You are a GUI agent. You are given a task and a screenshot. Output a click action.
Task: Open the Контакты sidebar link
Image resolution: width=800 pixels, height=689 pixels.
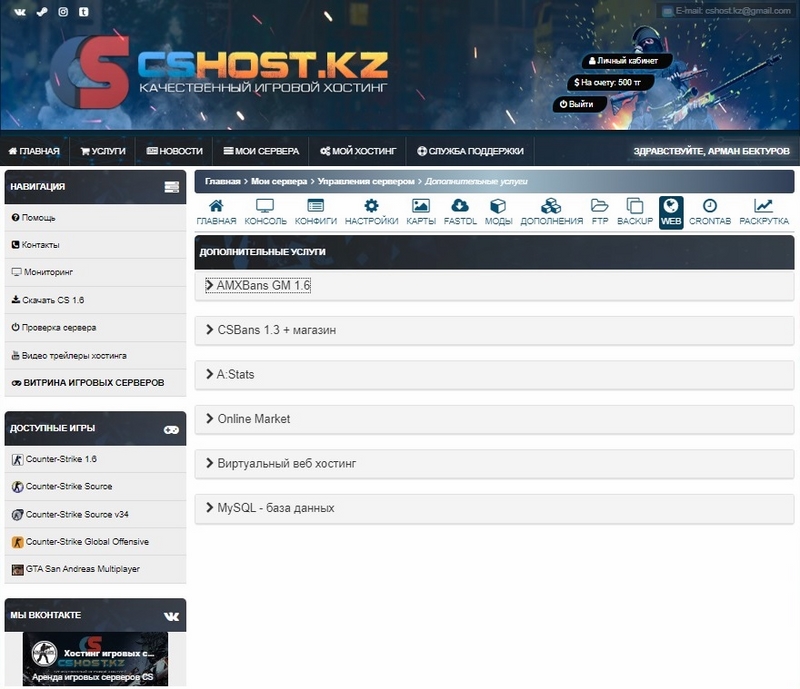tap(36, 245)
